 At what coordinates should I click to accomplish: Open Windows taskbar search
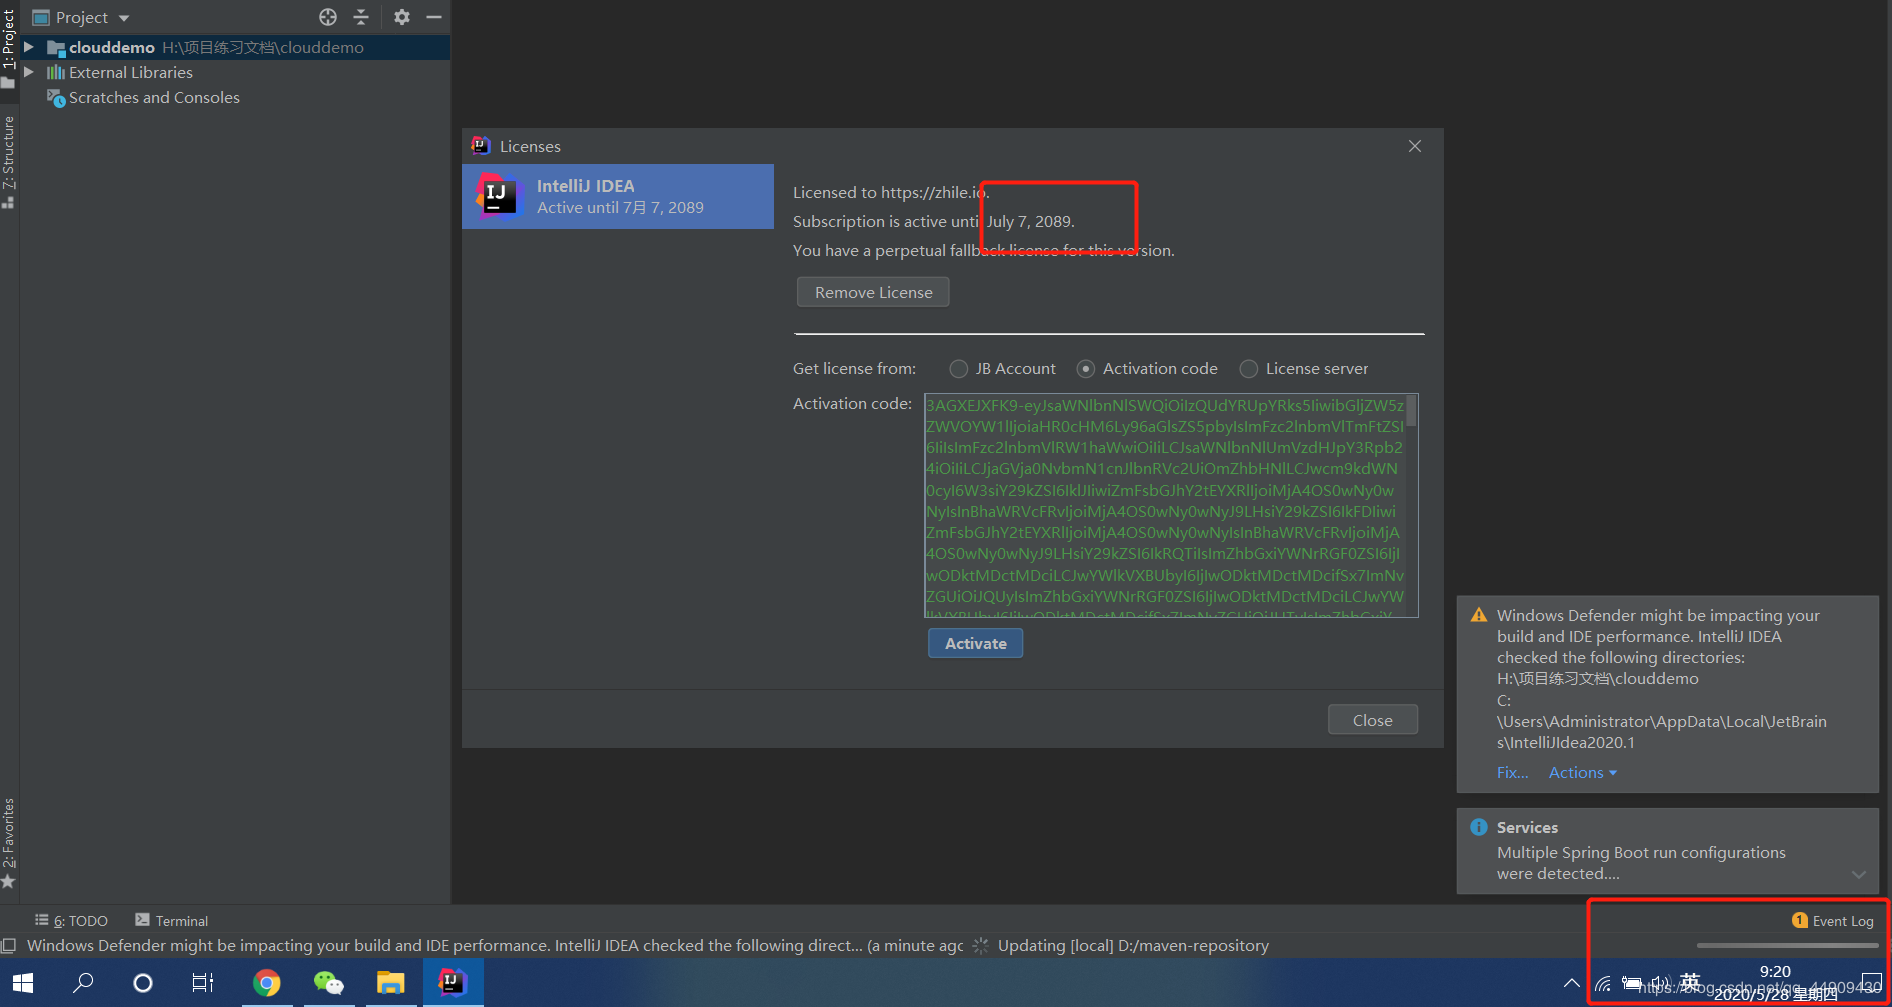[x=84, y=983]
